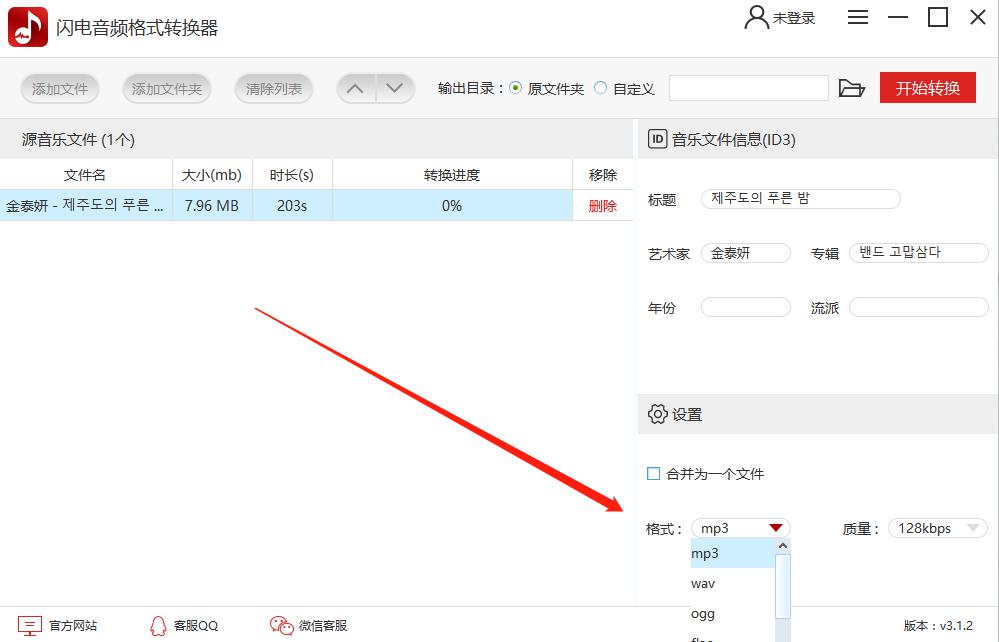This screenshot has height=642, width=999.
Task: Click the move-up arrow in the toolbar
Action: tap(355, 88)
